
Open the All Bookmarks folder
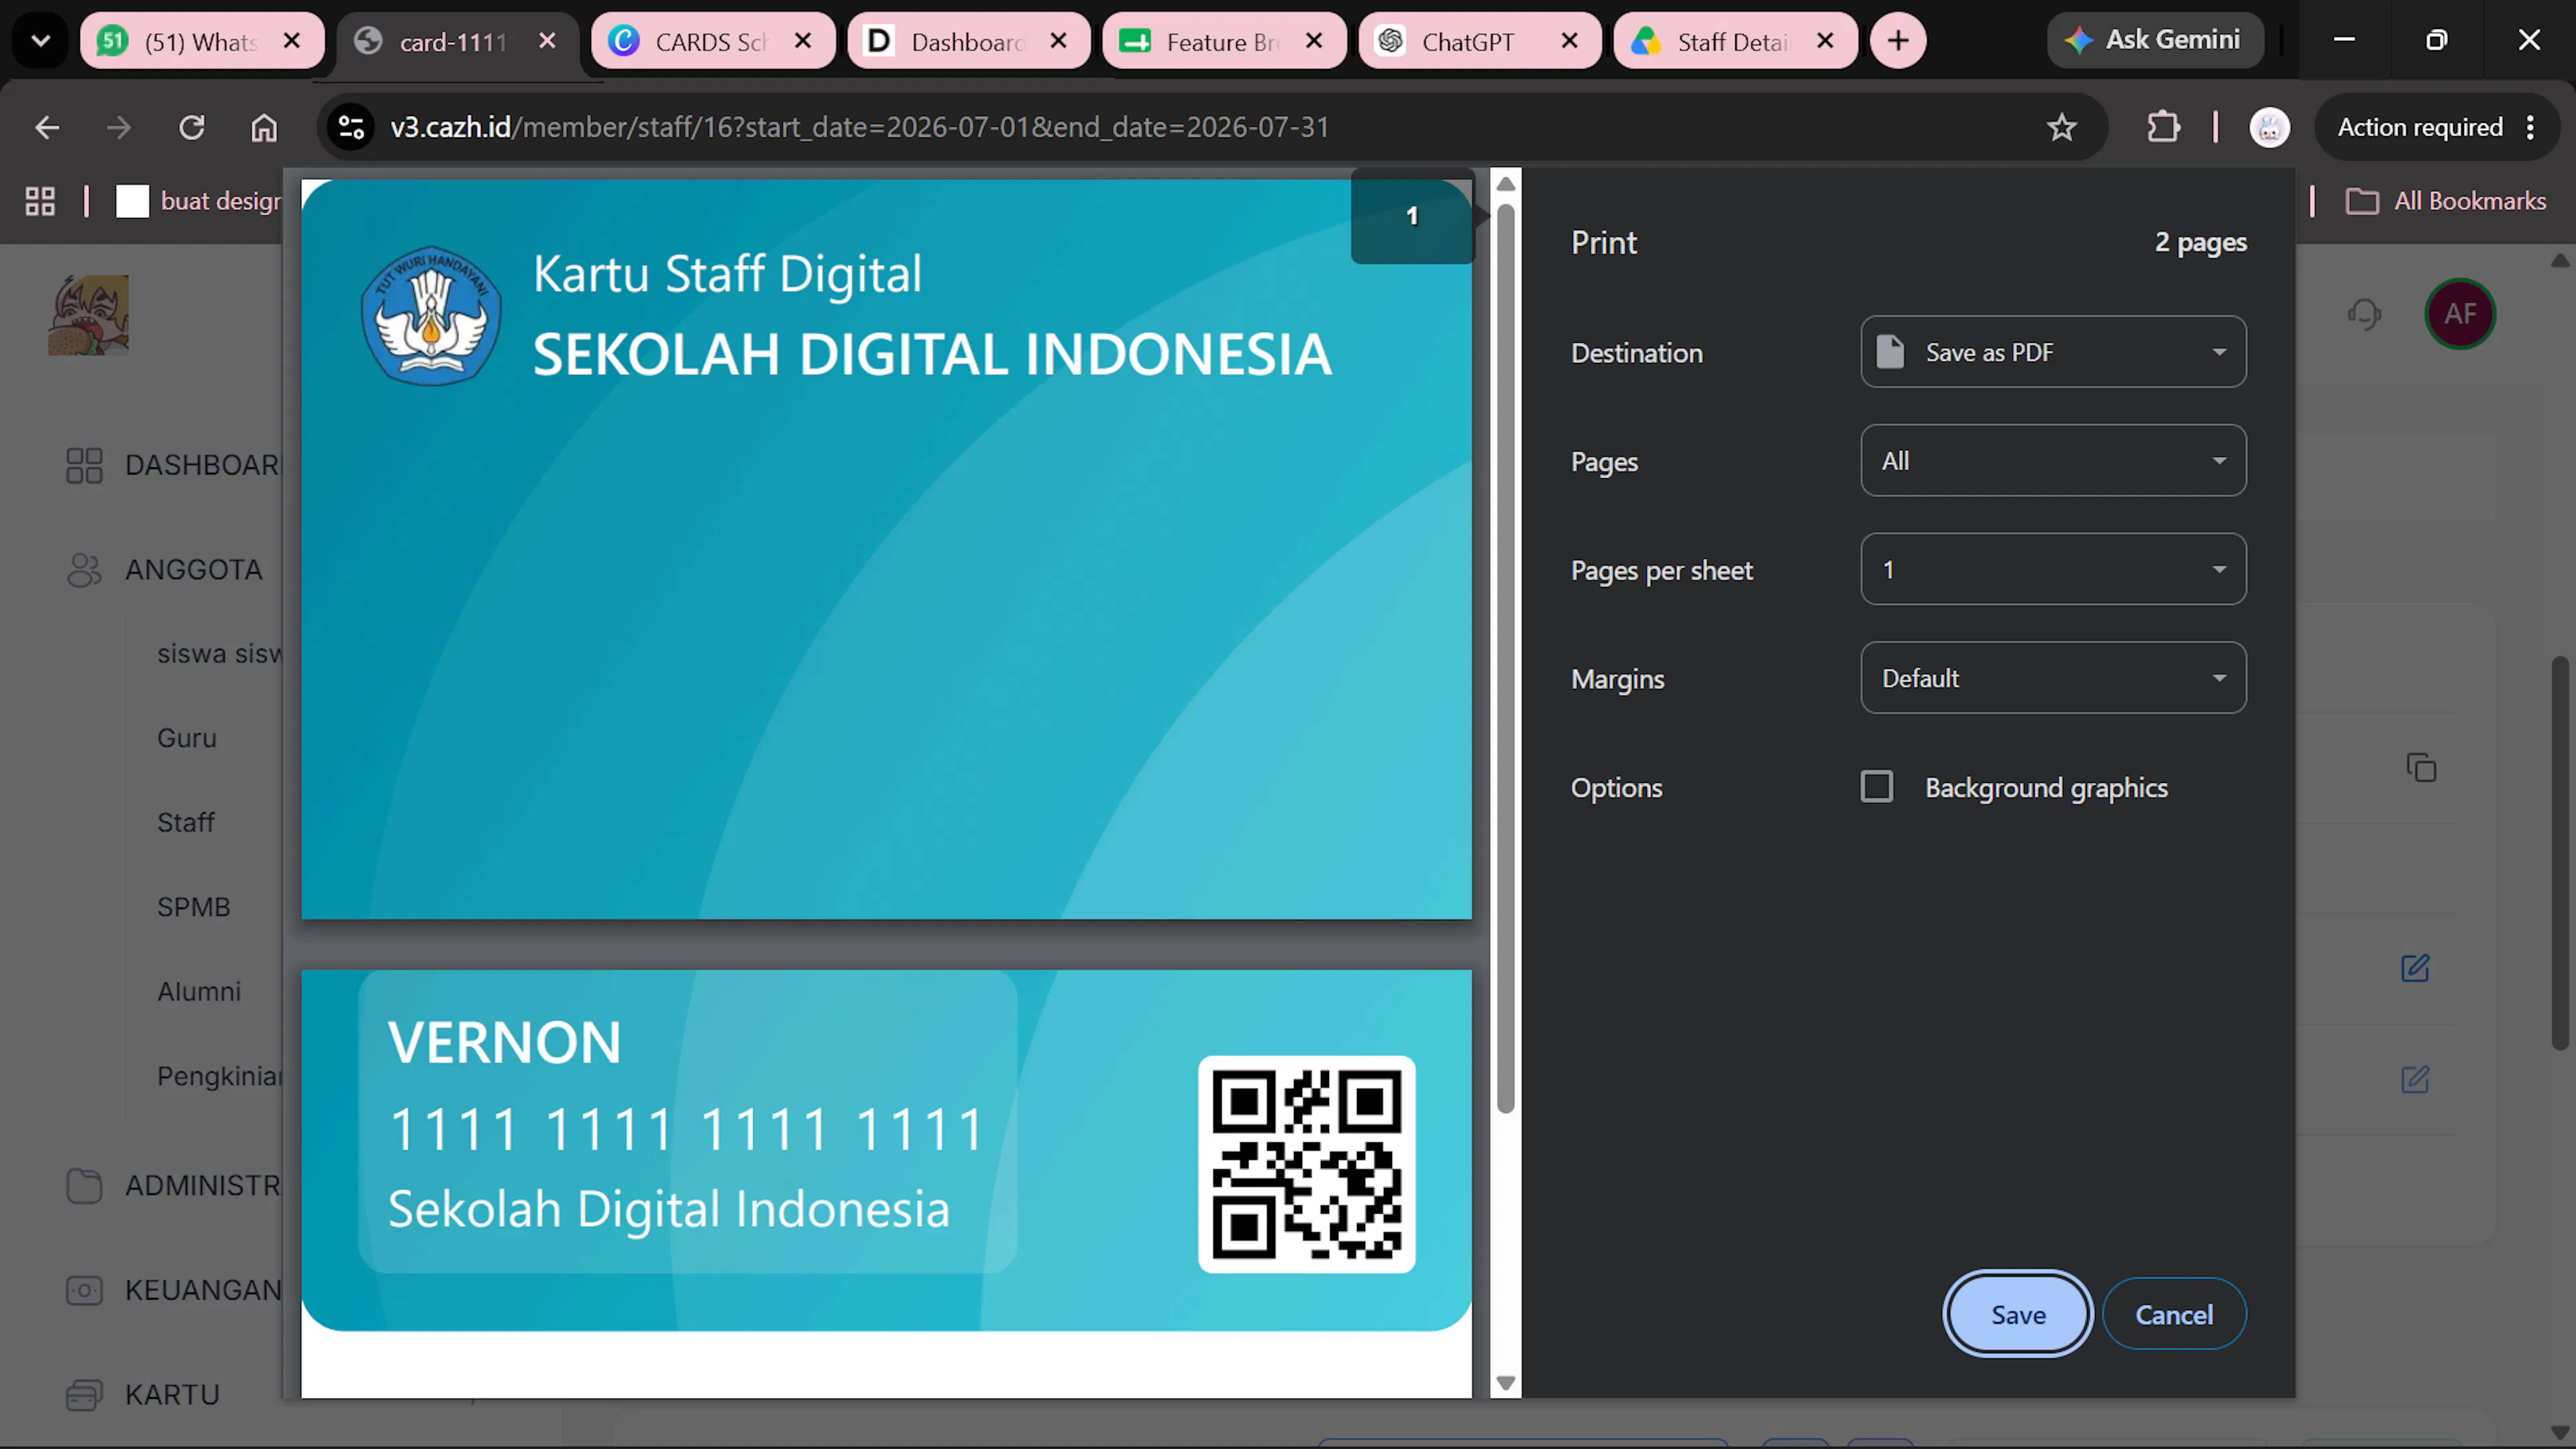point(2446,201)
